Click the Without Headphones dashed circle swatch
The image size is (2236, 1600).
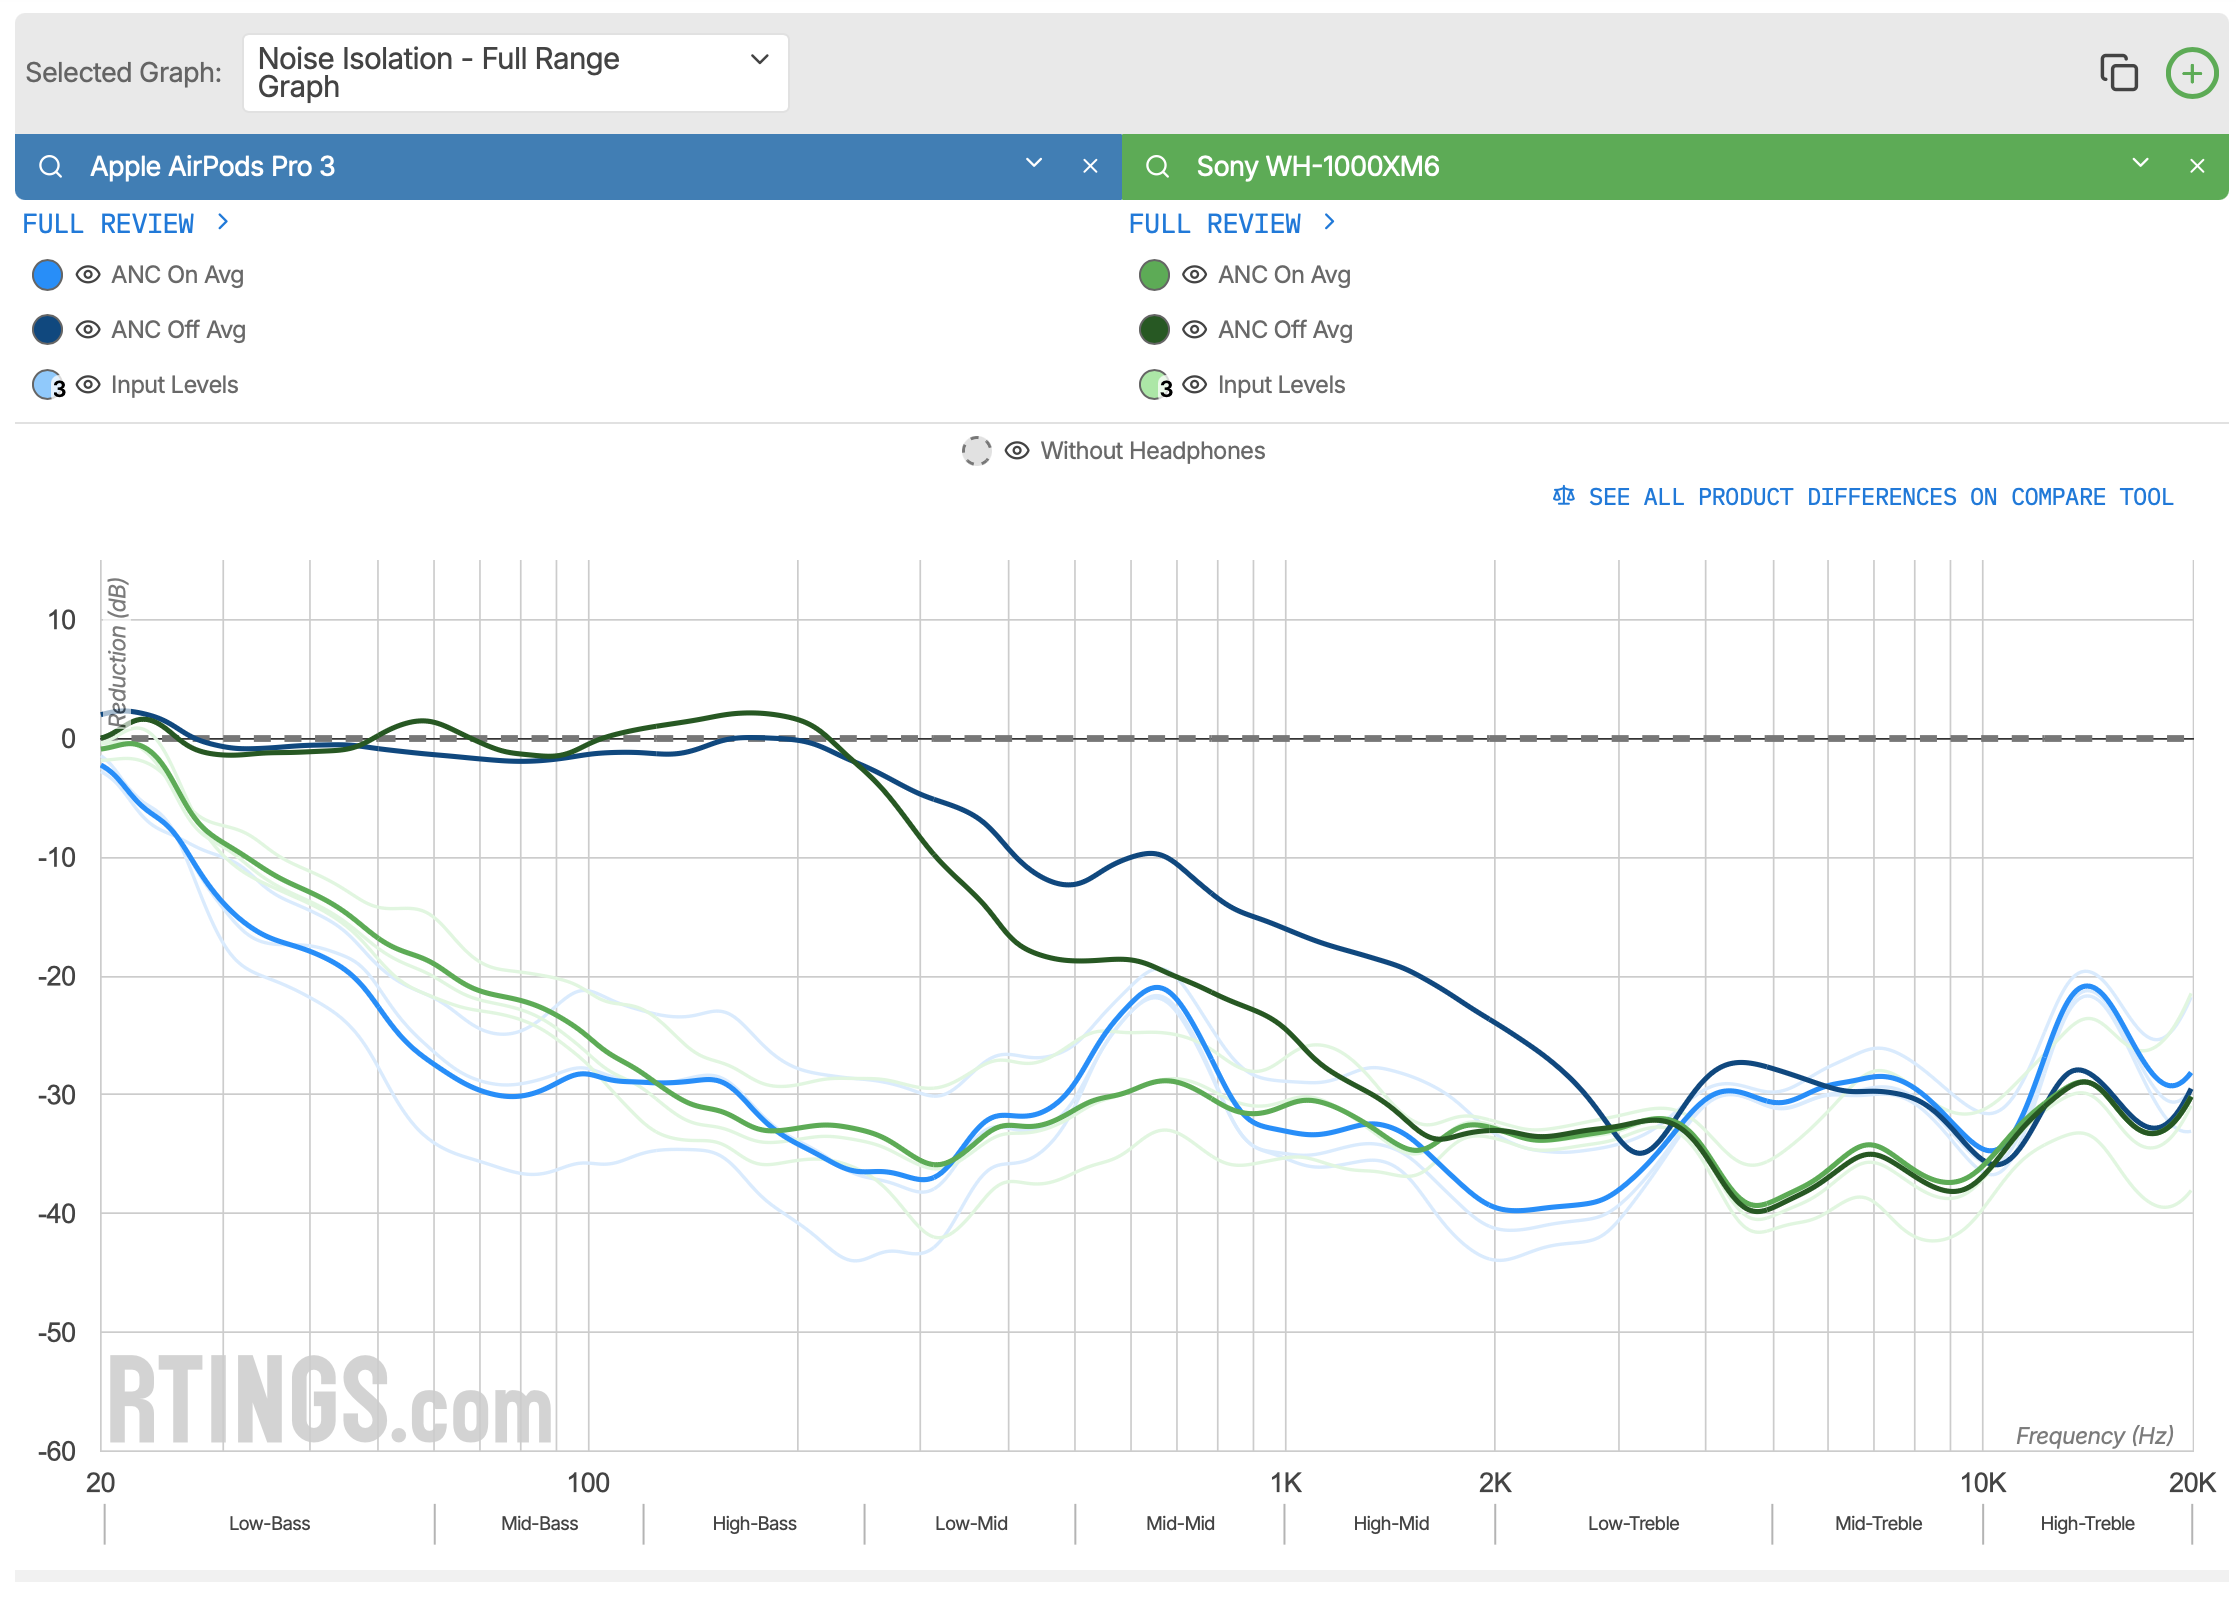click(976, 451)
